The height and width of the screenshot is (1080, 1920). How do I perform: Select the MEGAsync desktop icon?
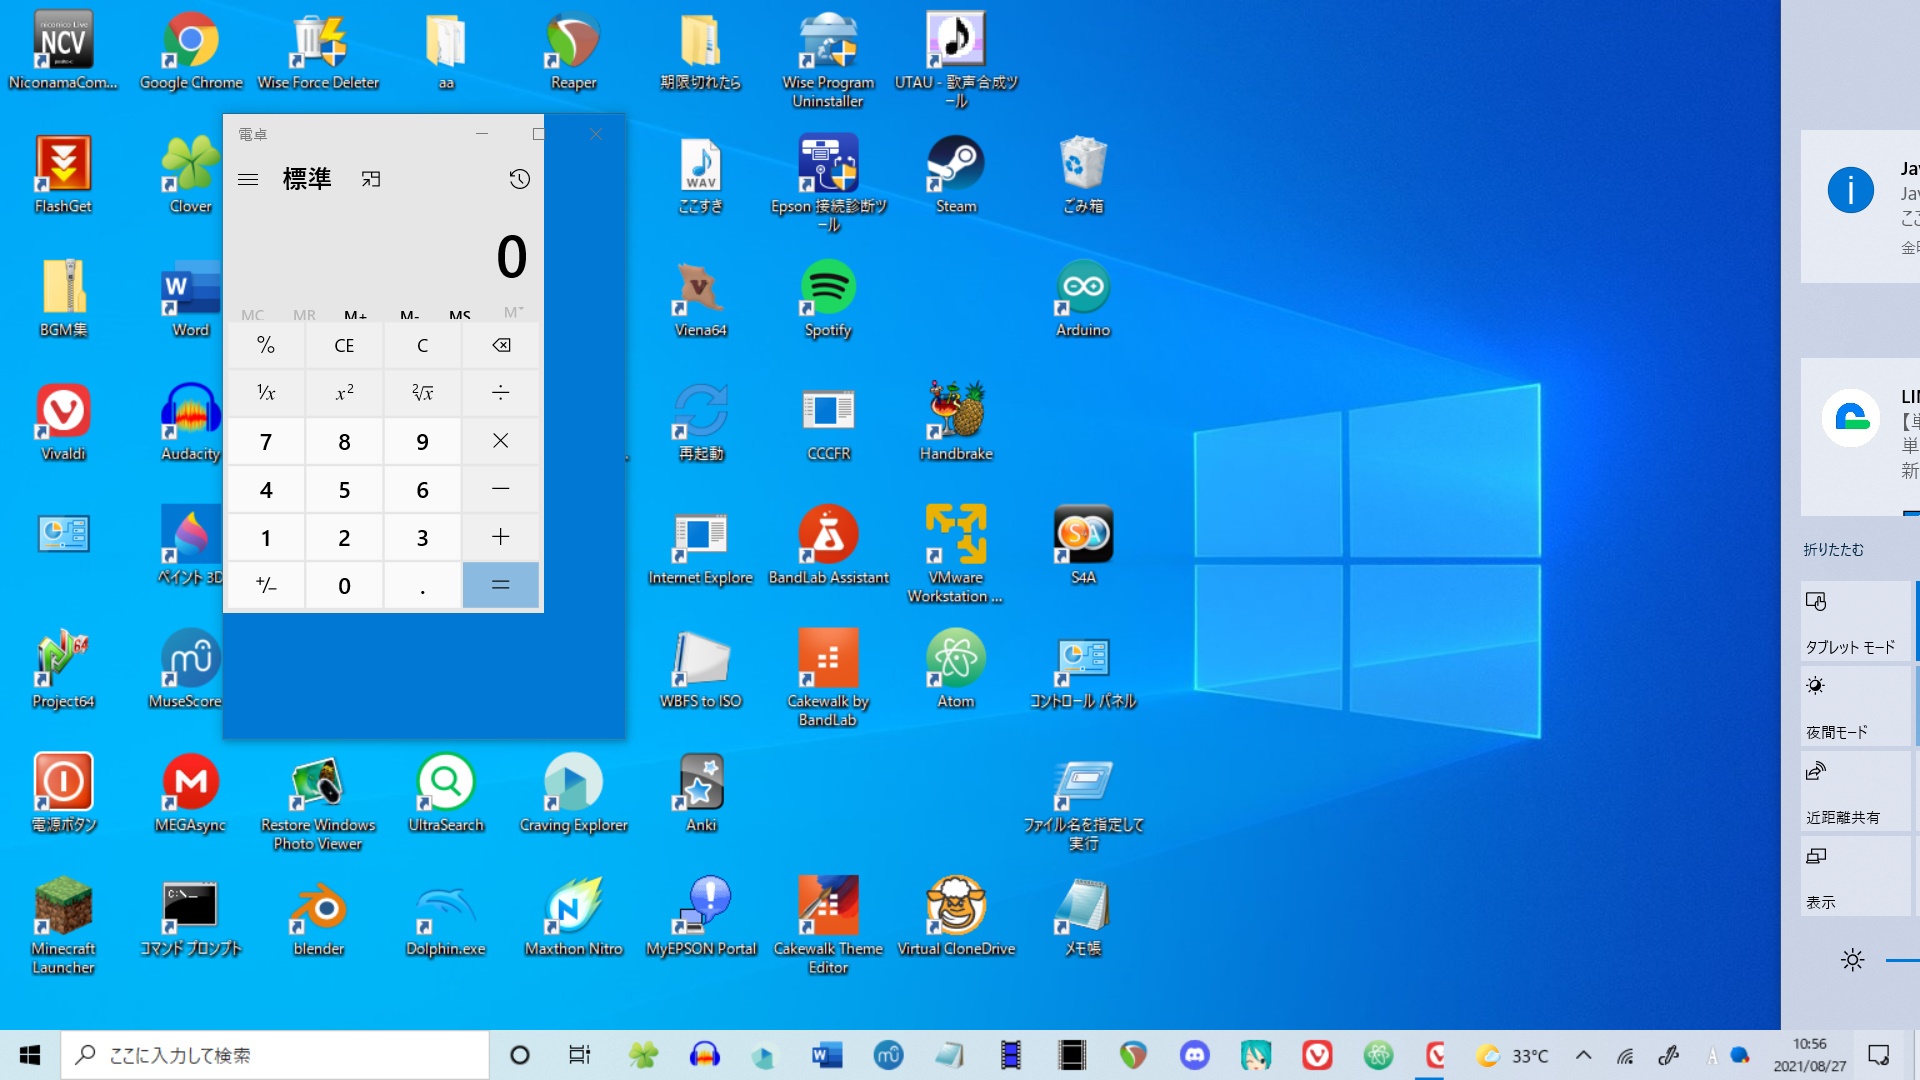click(191, 793)
